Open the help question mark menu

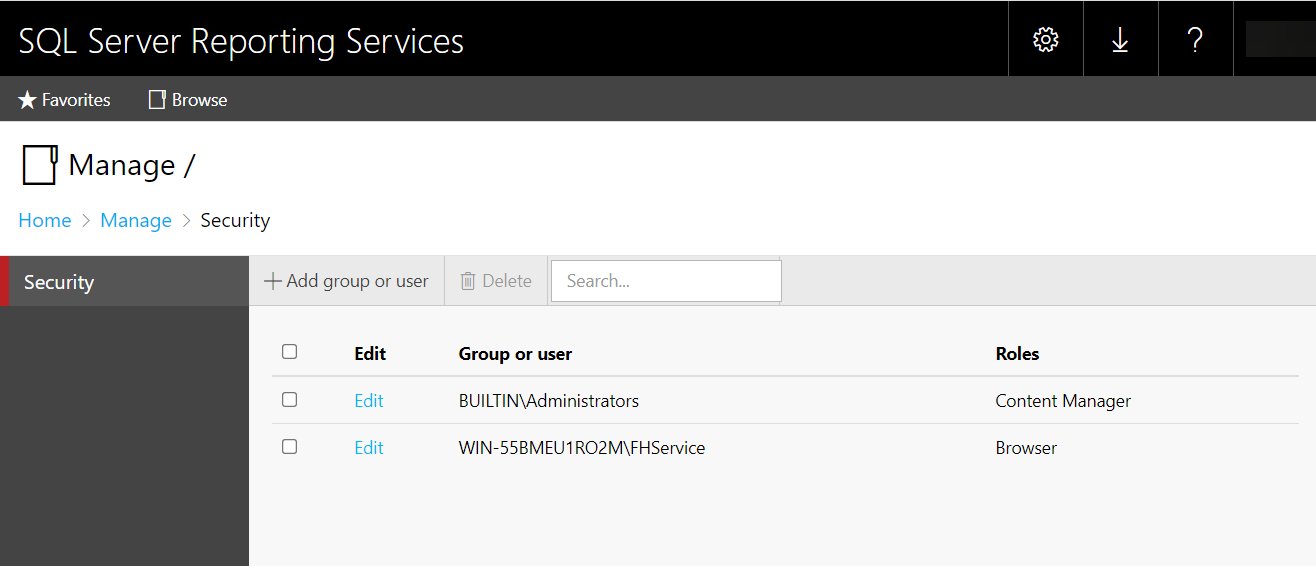coord(1195,39)
